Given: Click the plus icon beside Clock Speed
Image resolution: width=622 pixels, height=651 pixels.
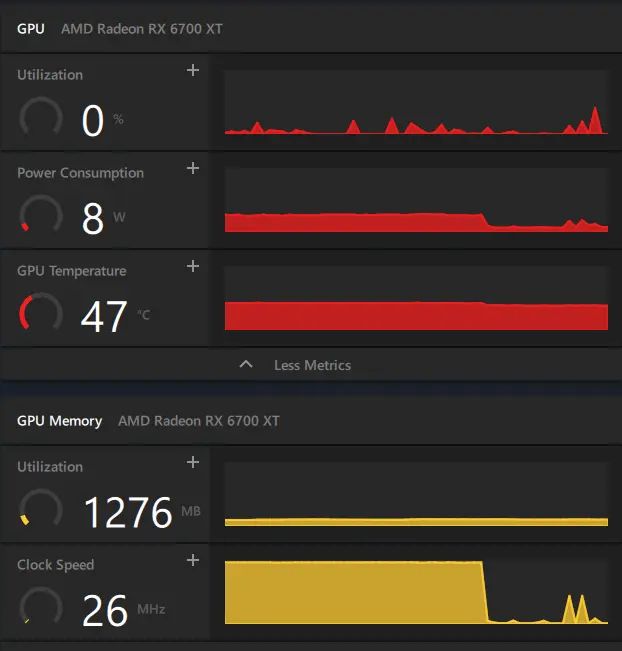Looking at the screenshot, I should click(x=193, y=560).
